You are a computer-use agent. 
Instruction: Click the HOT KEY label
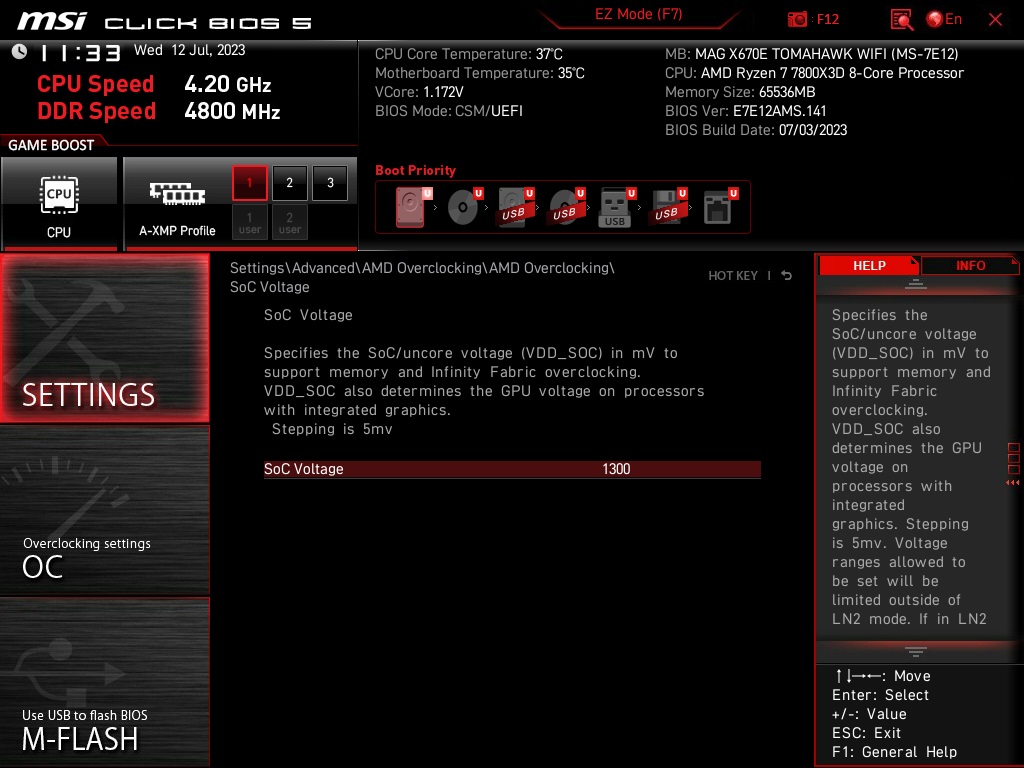click(x=733, y=276)
